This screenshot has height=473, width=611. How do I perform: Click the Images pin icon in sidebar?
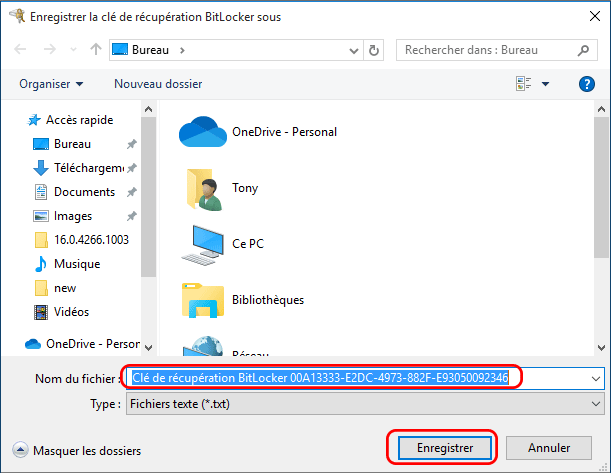(132, 216)
